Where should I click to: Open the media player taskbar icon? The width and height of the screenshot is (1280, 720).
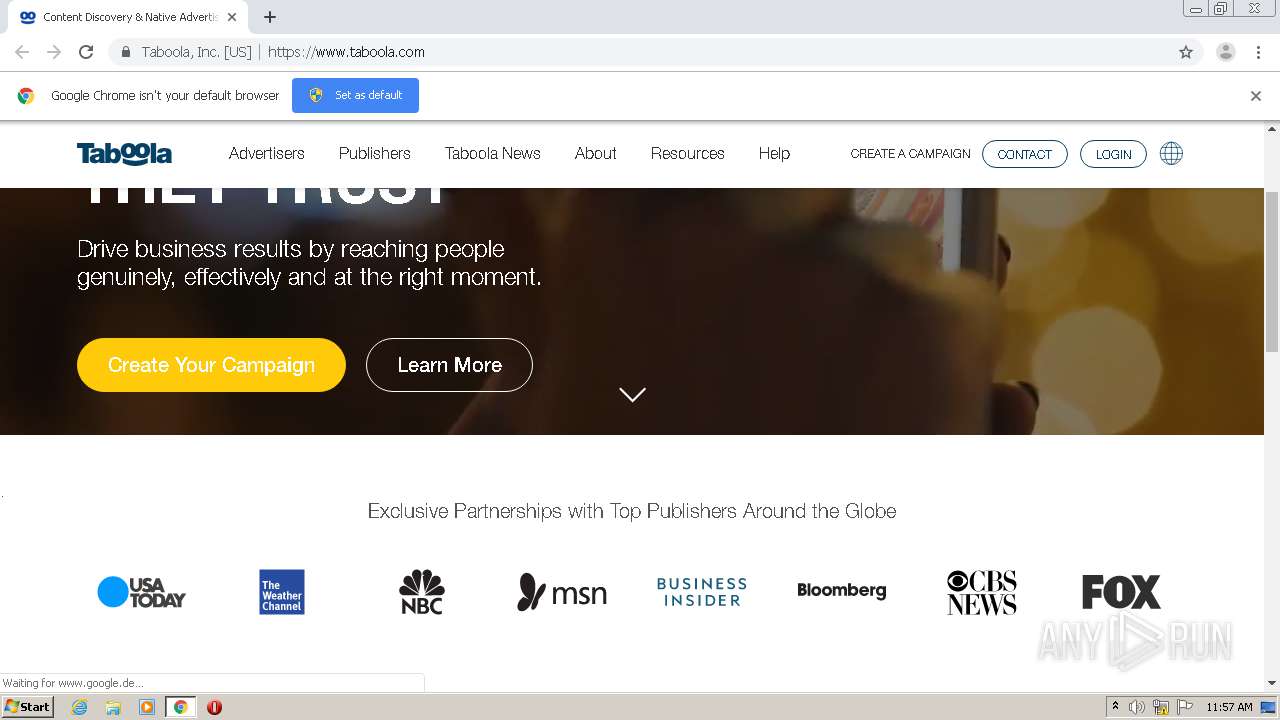coord(147,707)
